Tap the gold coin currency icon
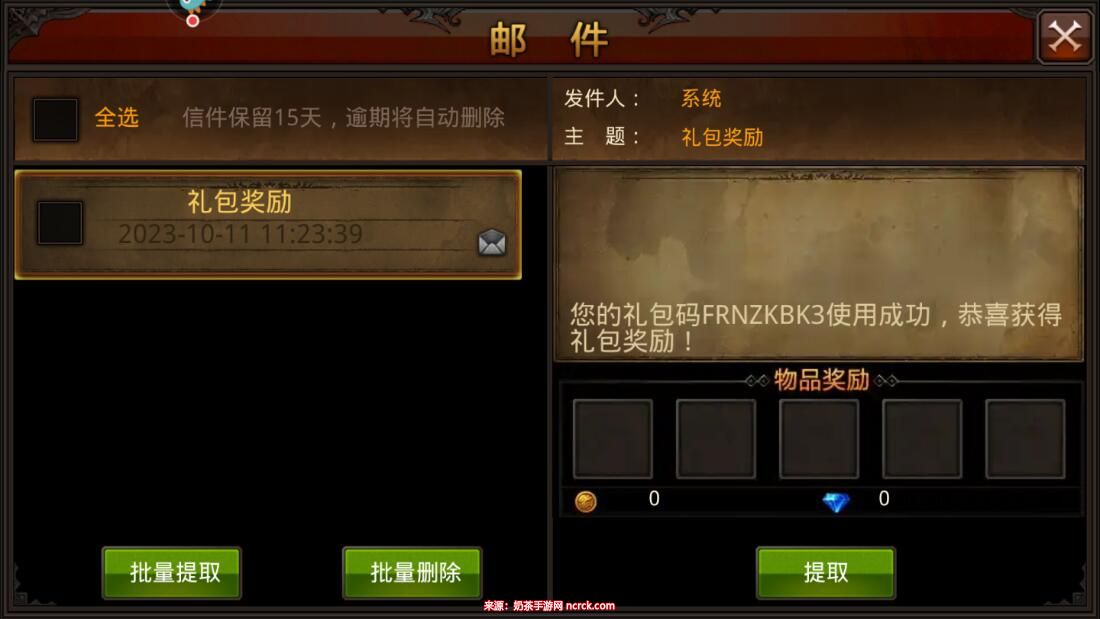 pos(586,501)
